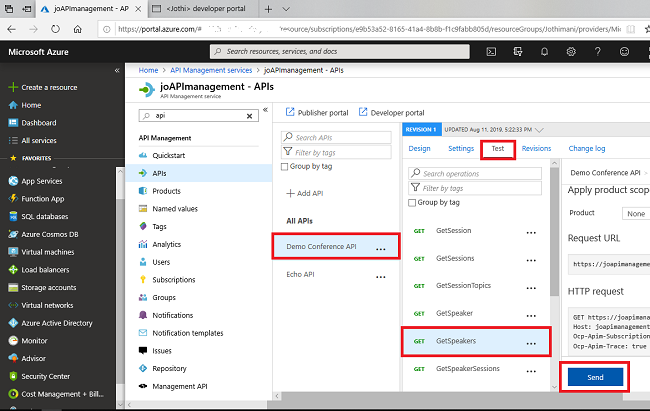Open Monitor in favorites

point(34,341)
